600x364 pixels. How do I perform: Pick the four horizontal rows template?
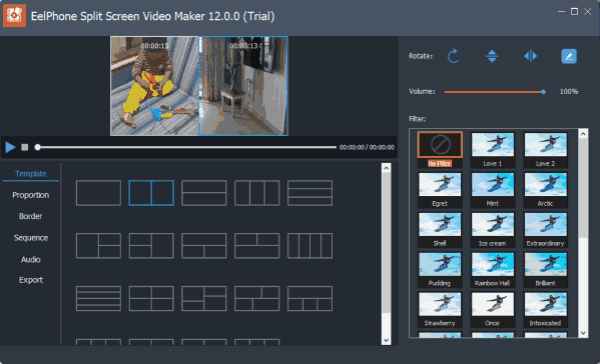point(98,298)
